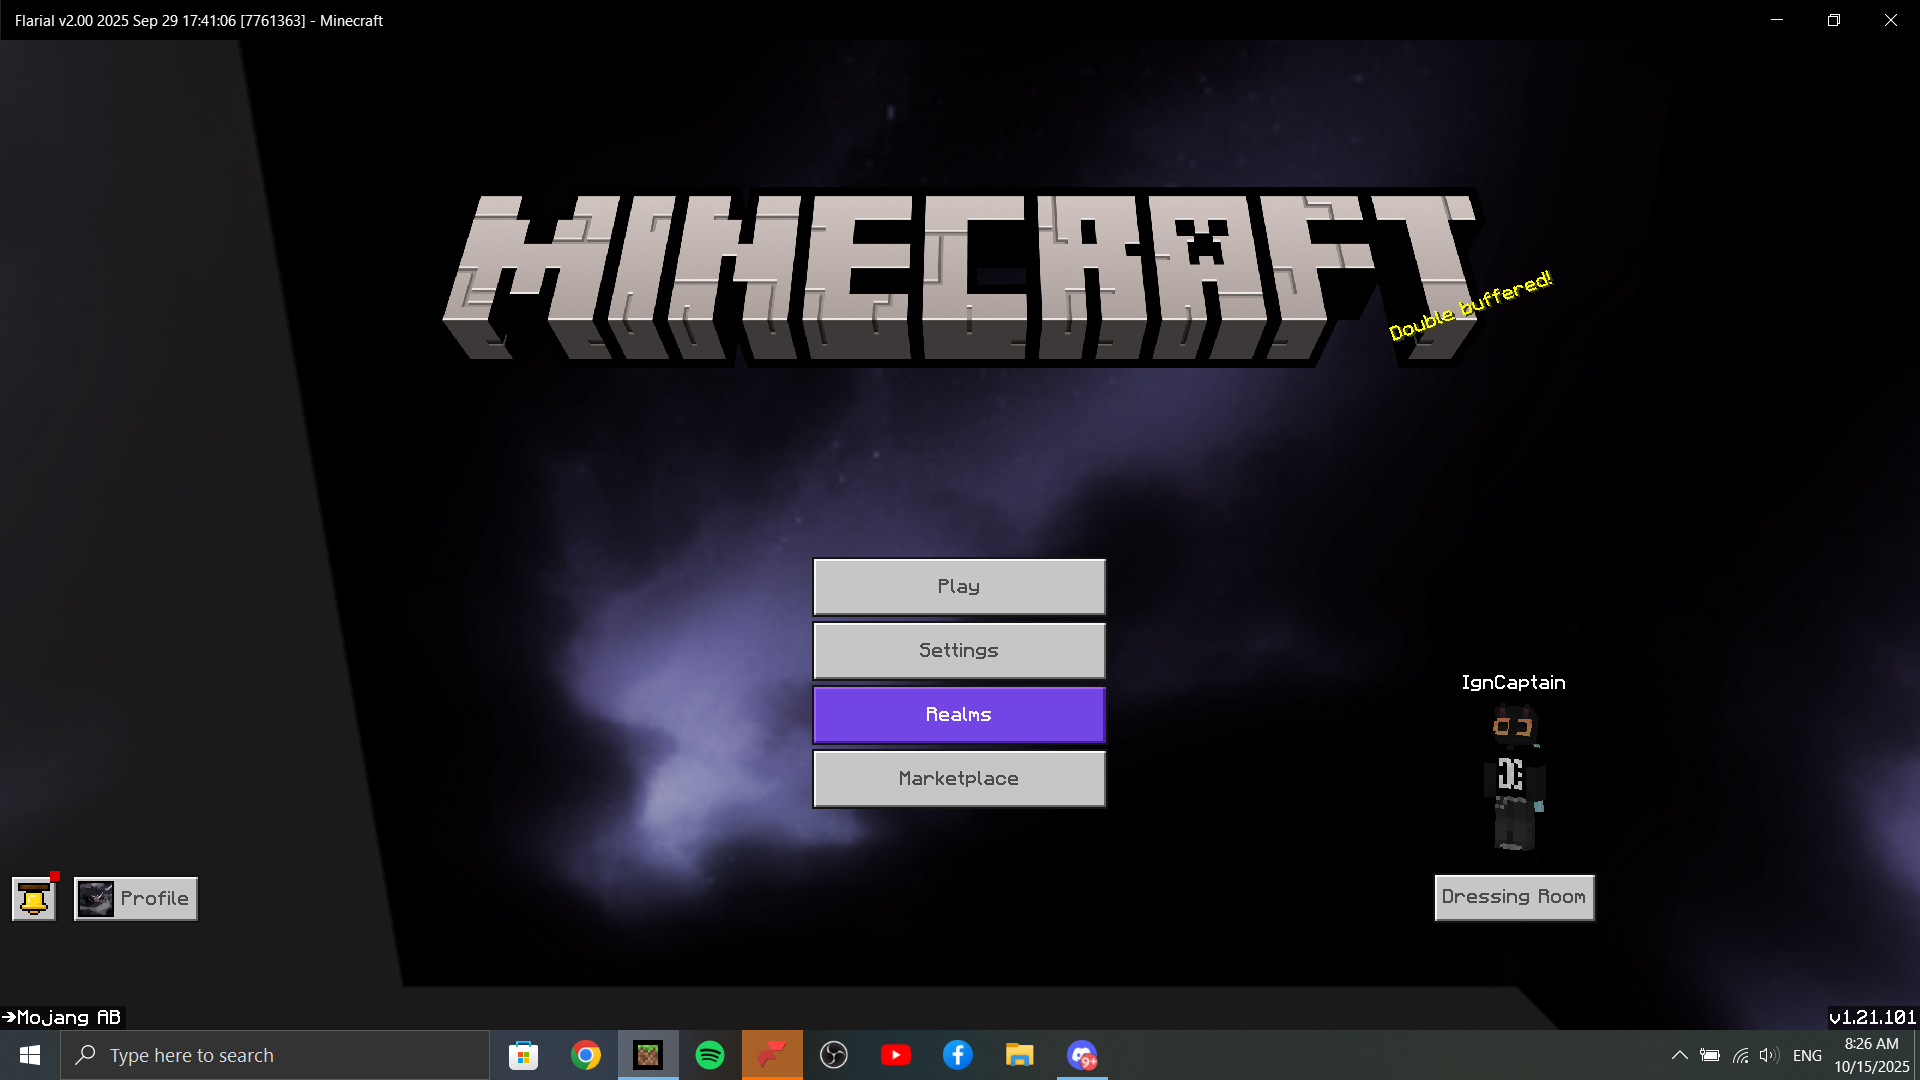This screenshot has width=1920, height=1080.
Task: Open the Marketplace menu option
Action: [959, 779]
